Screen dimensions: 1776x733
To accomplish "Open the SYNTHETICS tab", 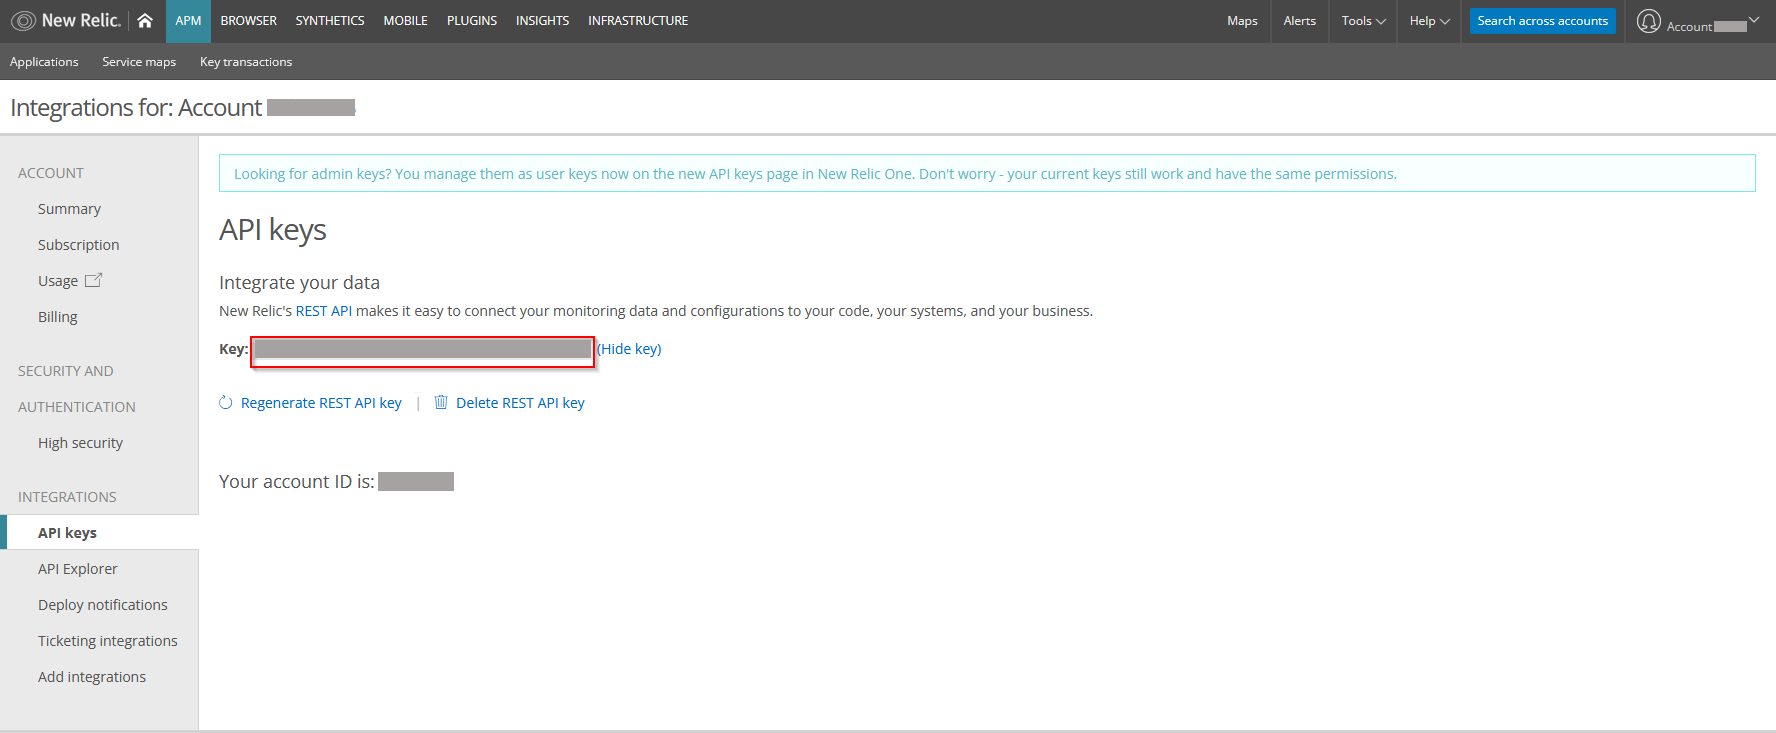I will 330,21.
